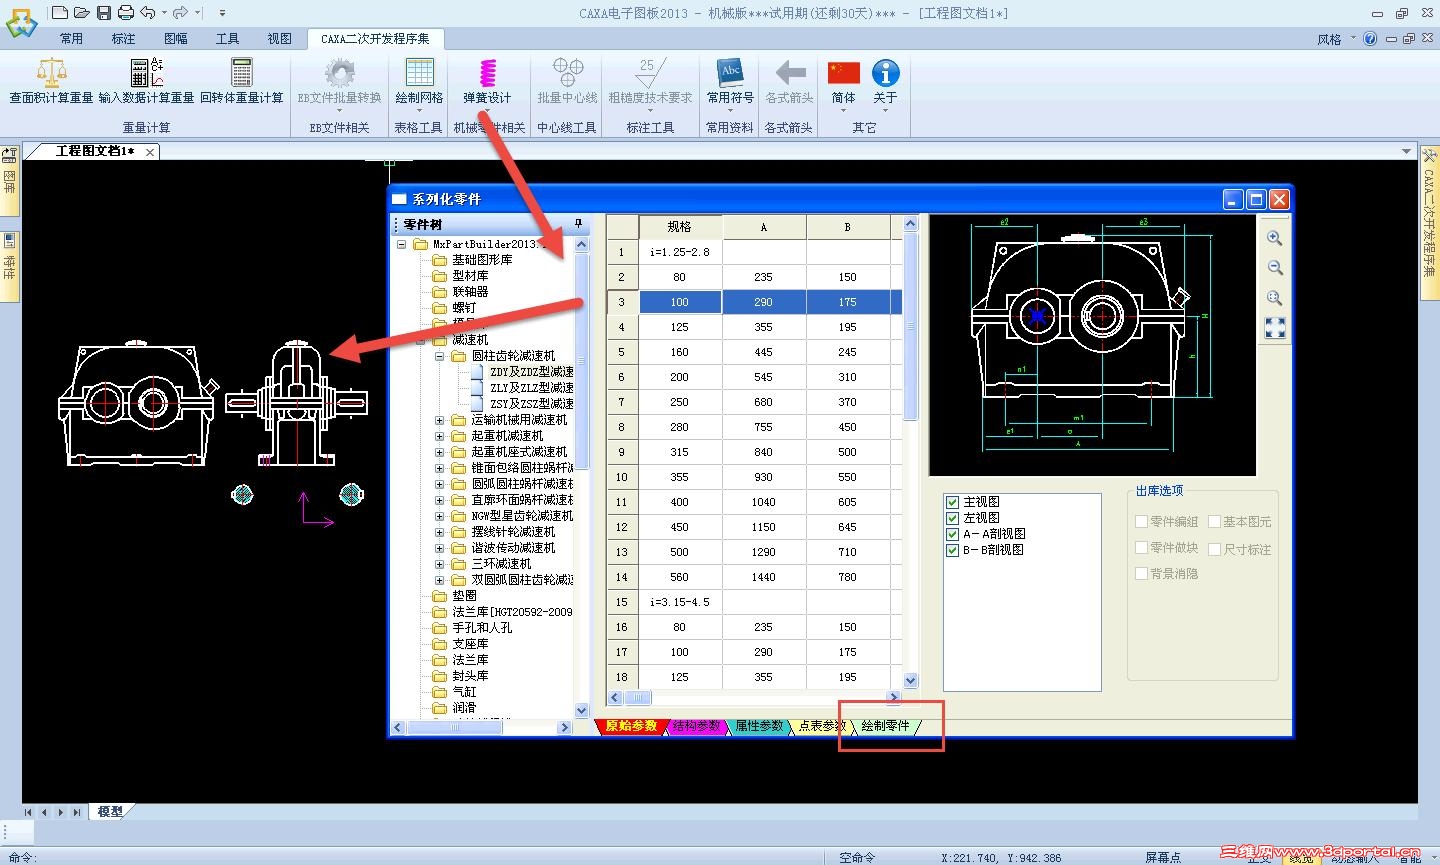The width and height of the screenshot is (1440, 865).
Task: Open 属性参数 tab
Action: click(x=758, y=726)
